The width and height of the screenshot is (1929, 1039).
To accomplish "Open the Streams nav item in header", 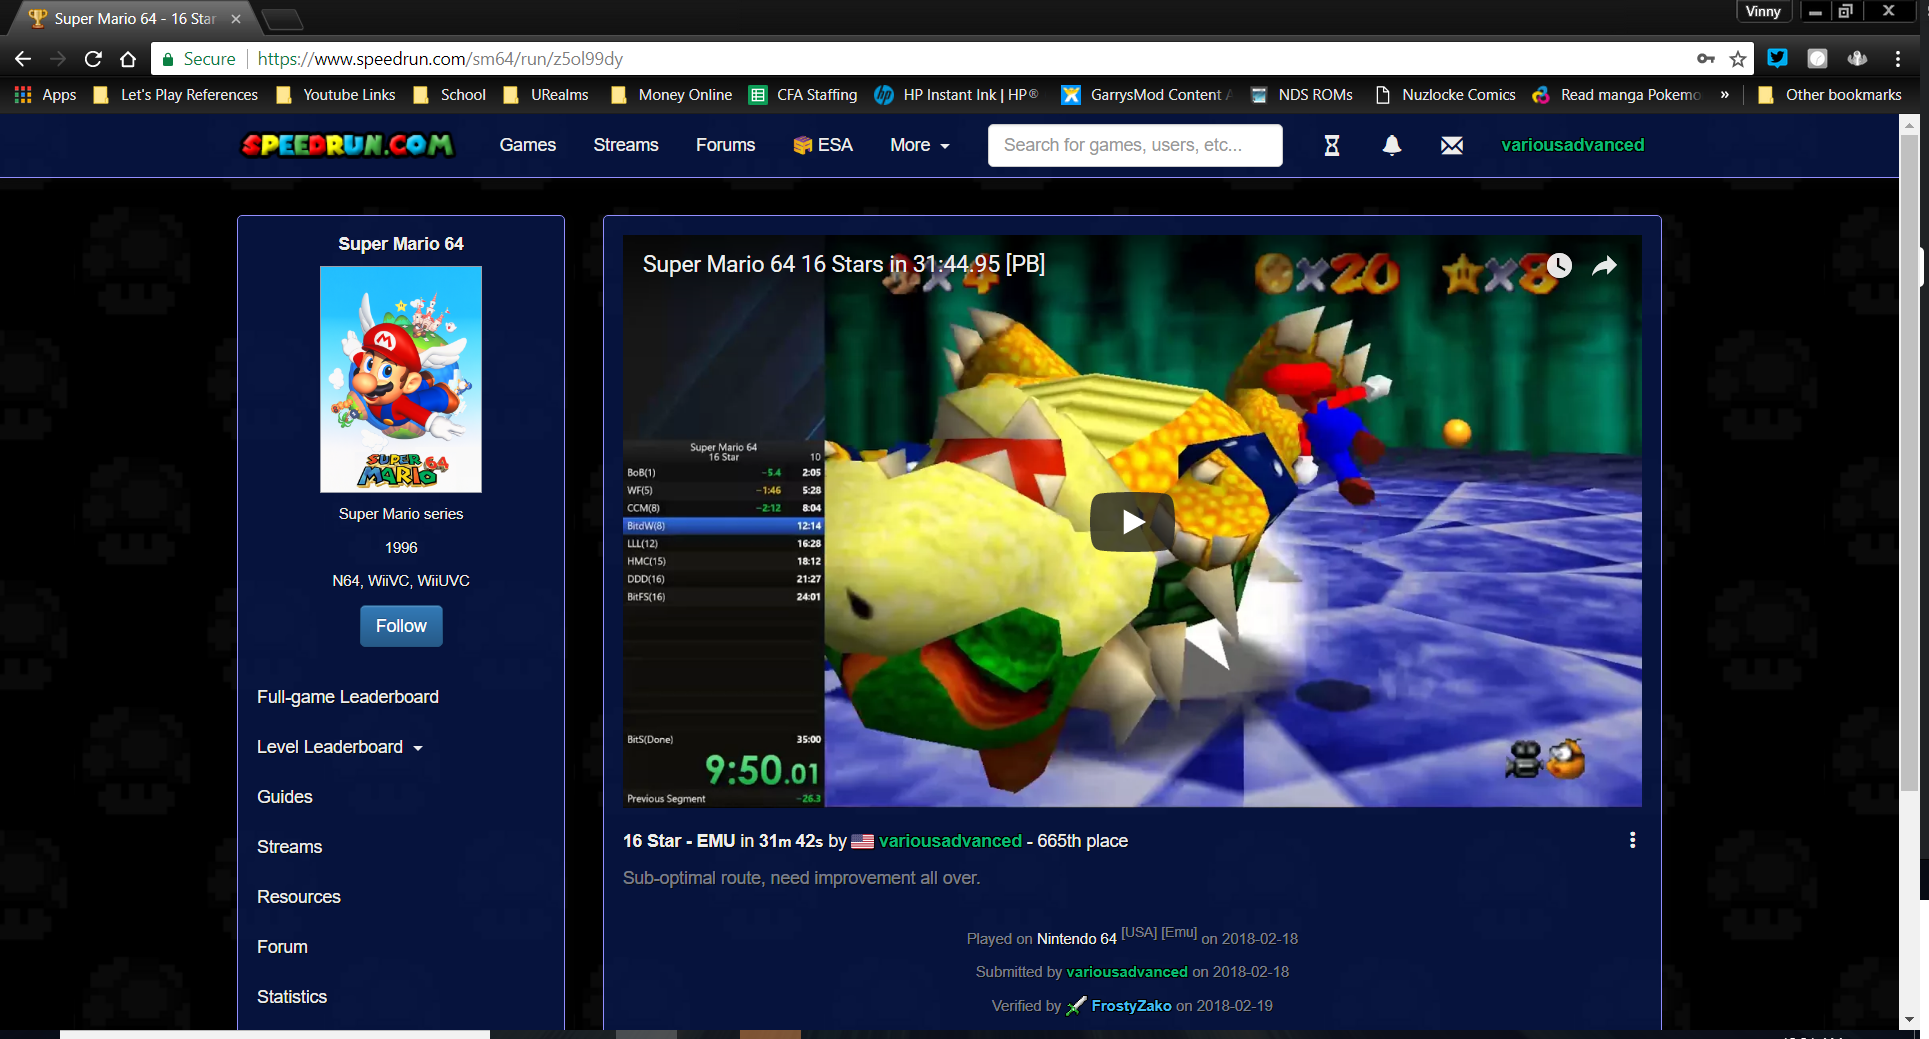I will point(626,145).
